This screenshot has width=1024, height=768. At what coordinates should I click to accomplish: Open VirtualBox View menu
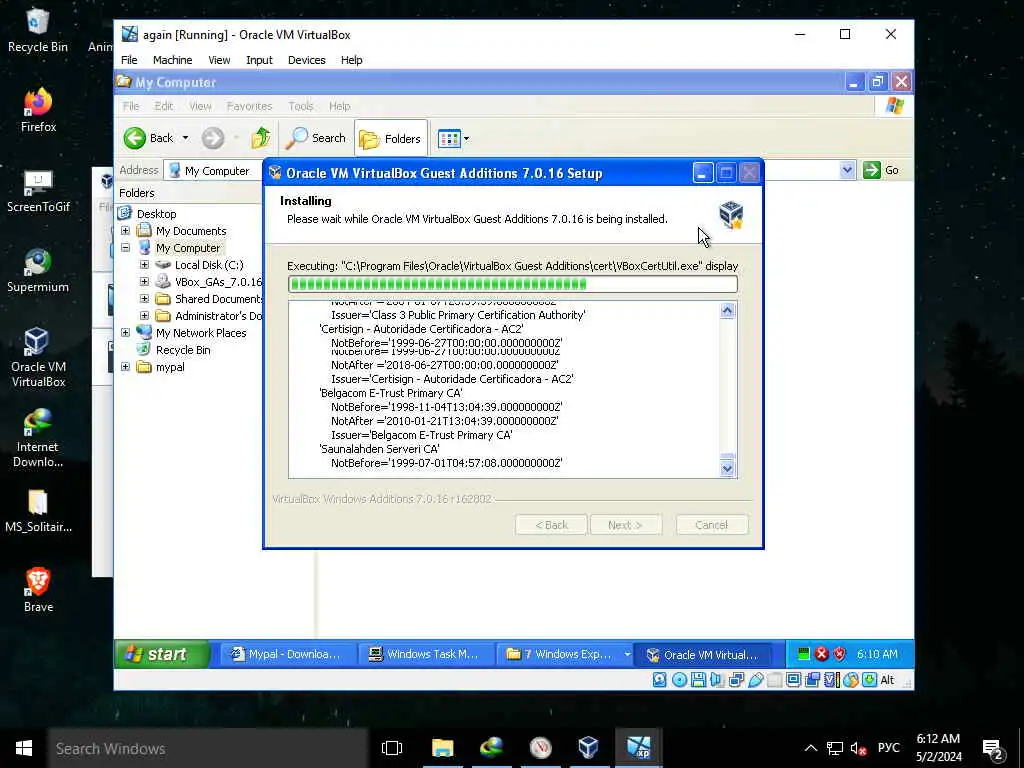point(219,60)
